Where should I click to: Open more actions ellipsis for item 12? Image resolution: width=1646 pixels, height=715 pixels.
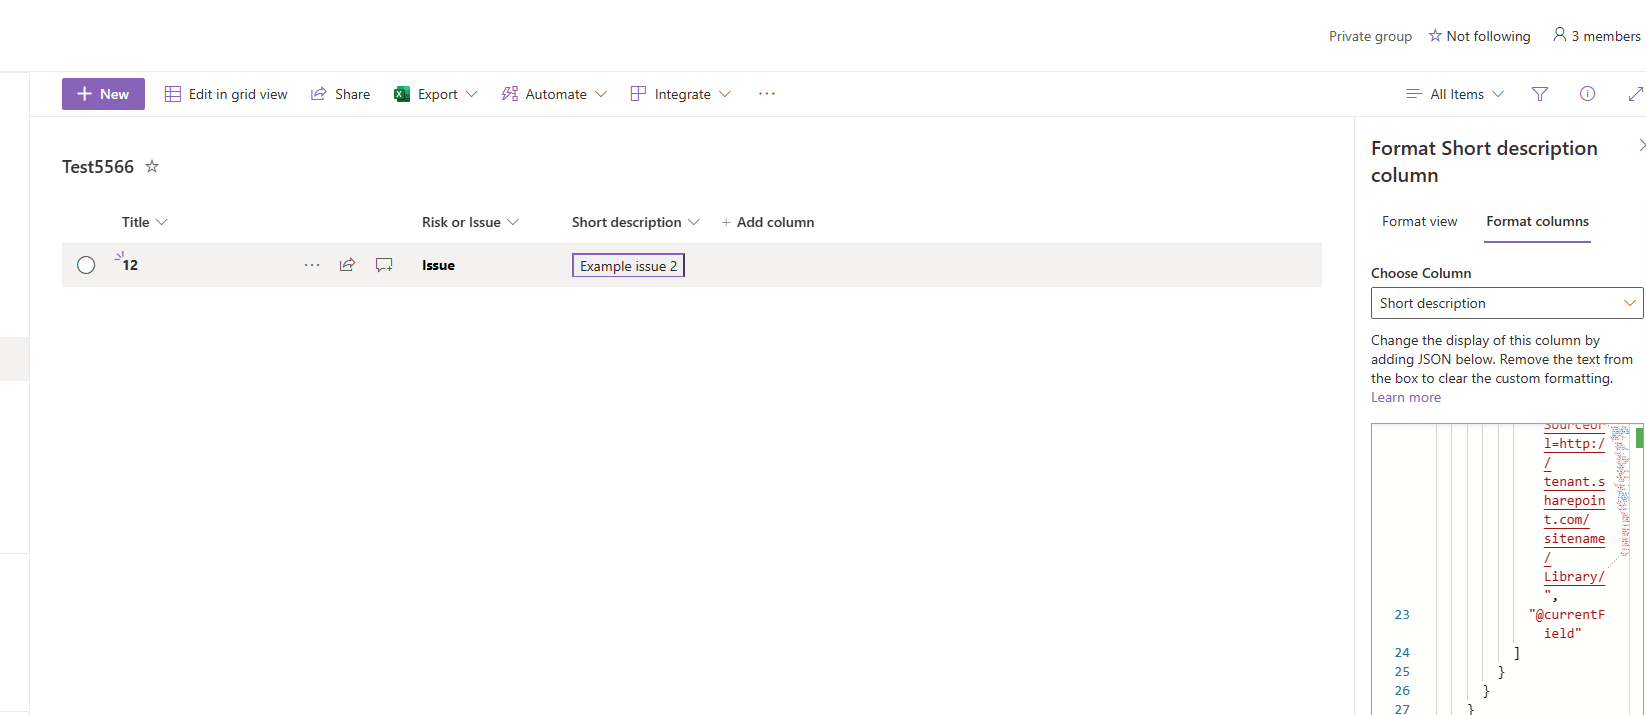coord(312,265)
